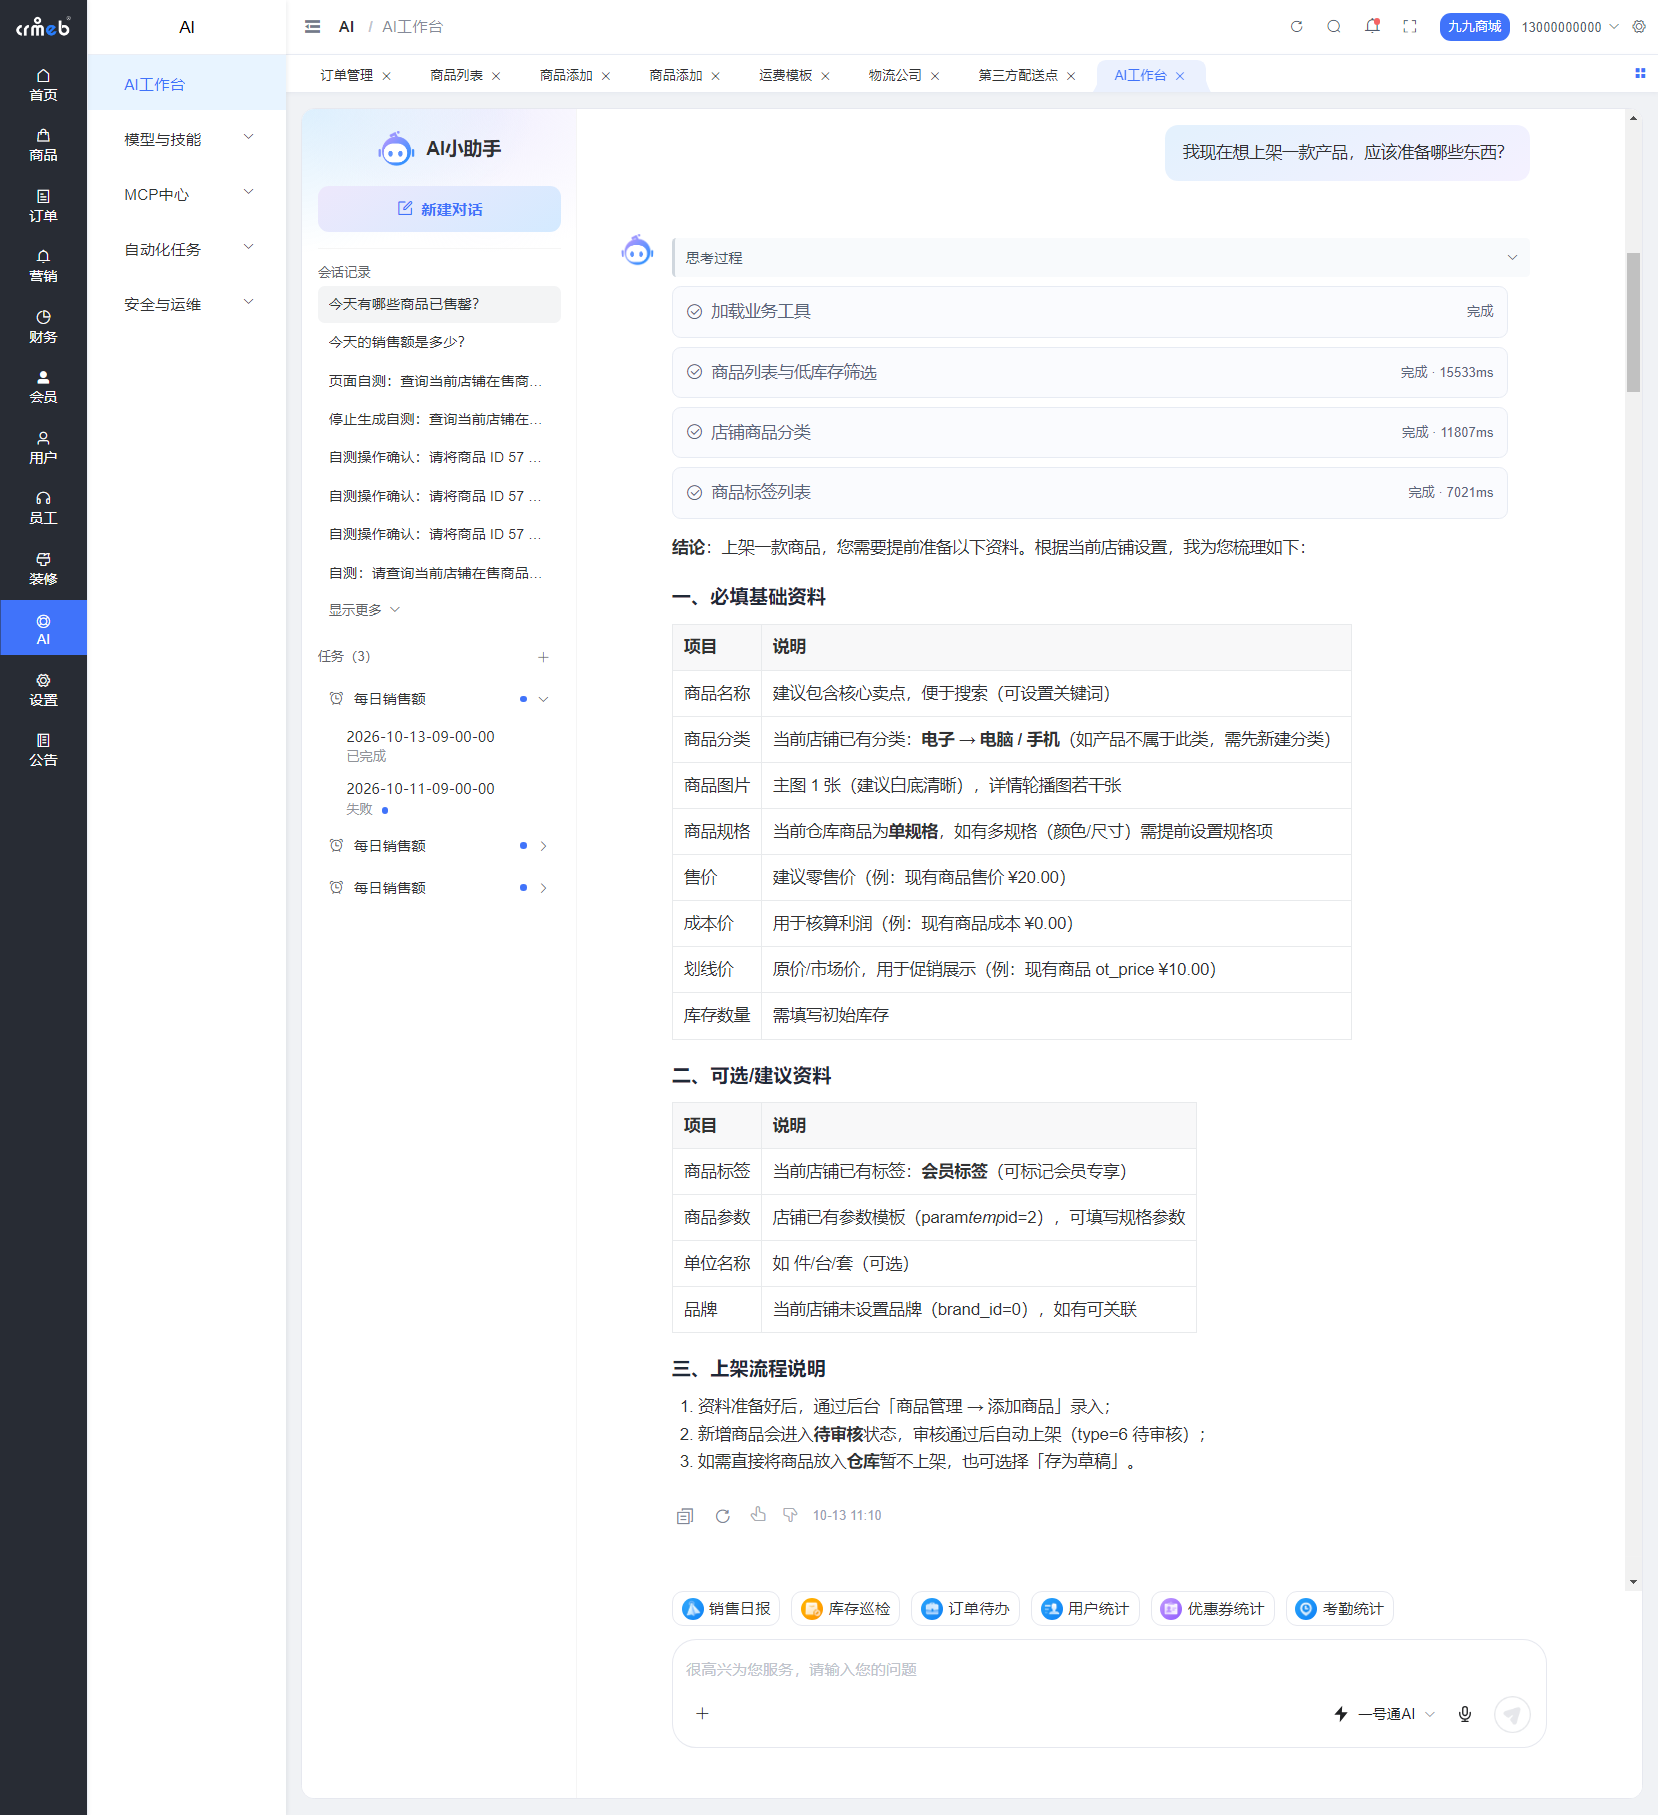Collapse the menu with the hamburger icon

pyautogui.click(x=313, y=27)
